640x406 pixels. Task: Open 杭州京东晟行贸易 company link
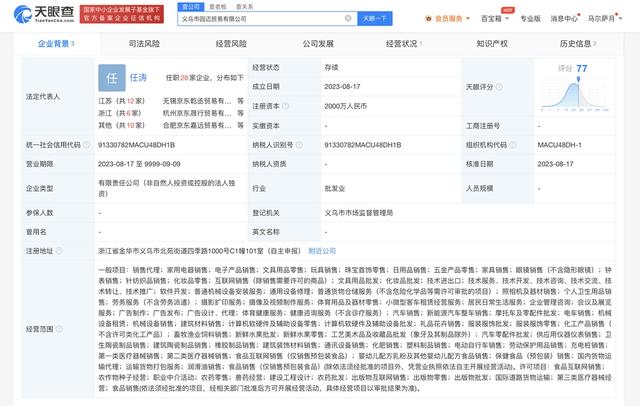[x=197, y=113]
